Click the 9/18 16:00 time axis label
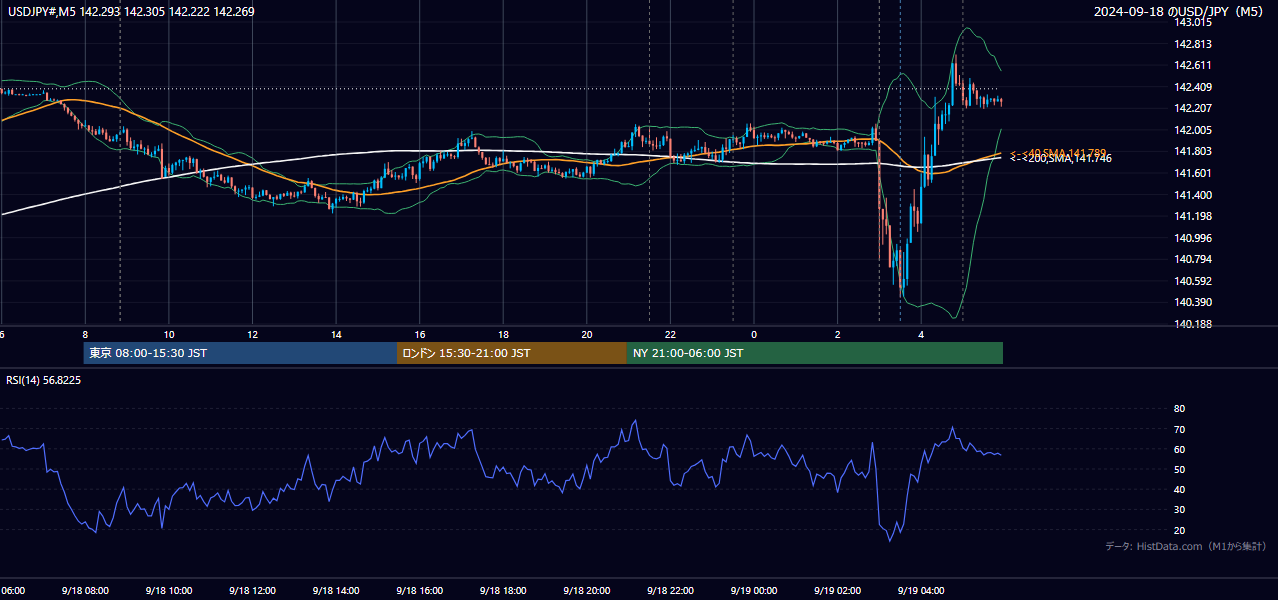 tap(420, 590)
